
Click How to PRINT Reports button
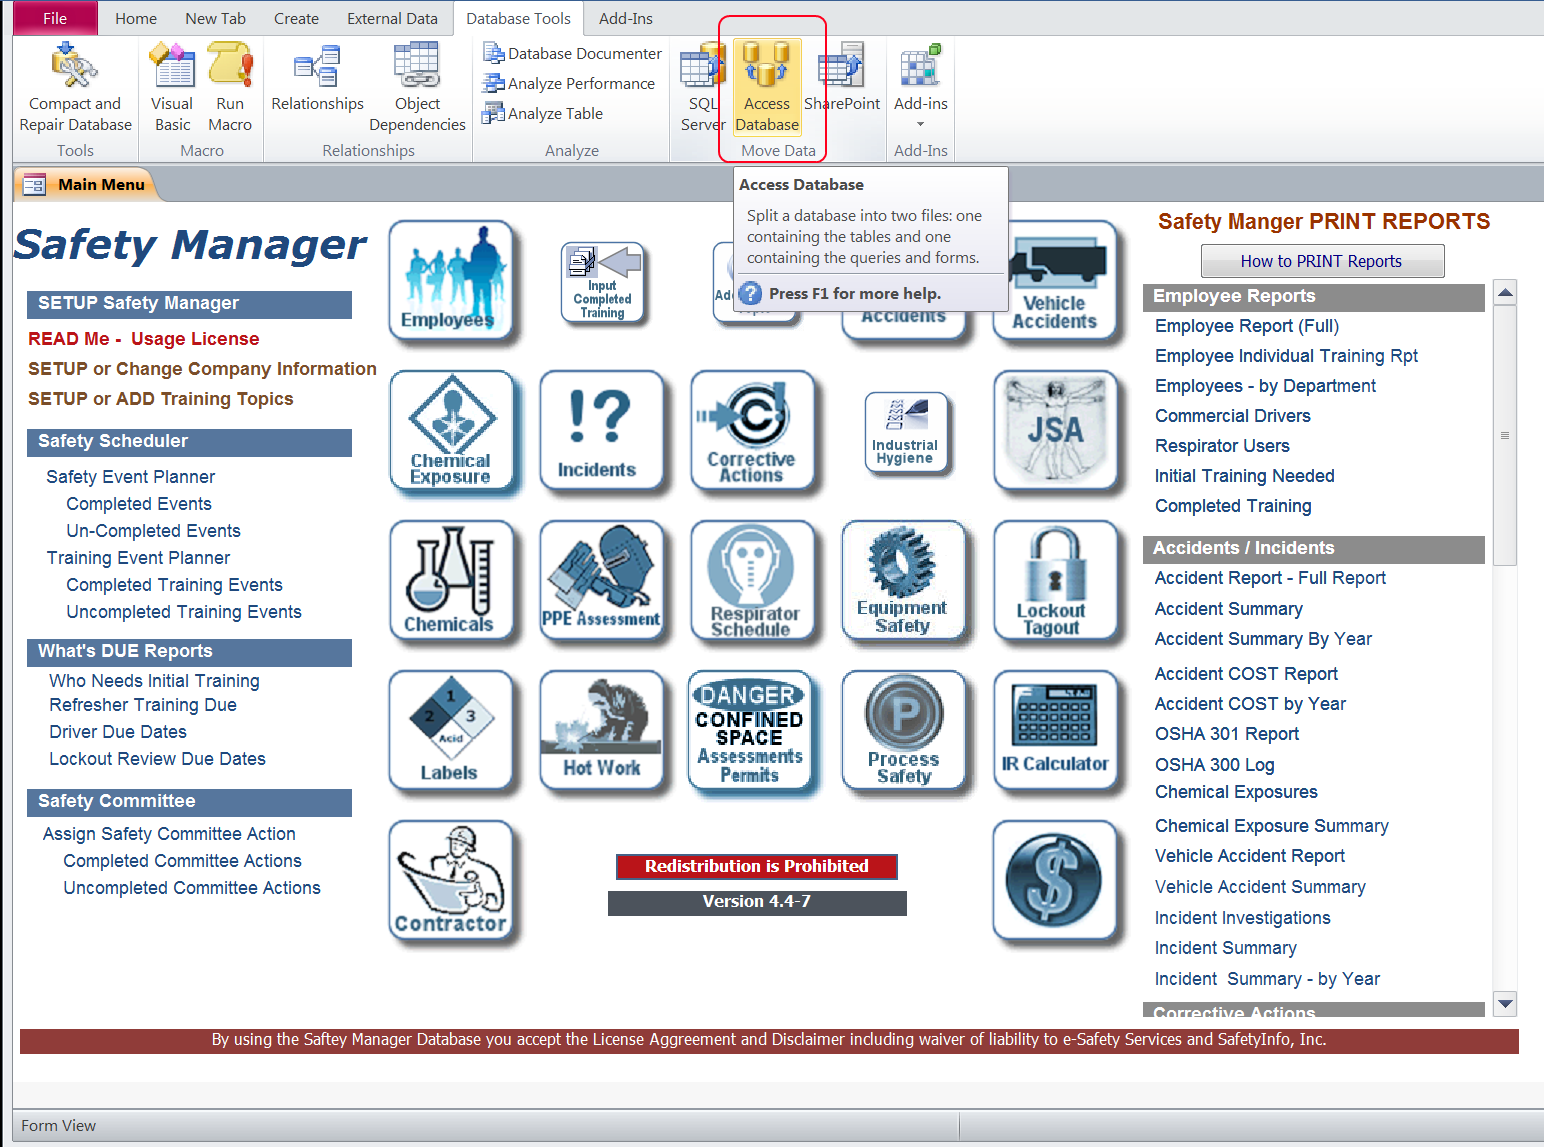tap(1322, 261)
